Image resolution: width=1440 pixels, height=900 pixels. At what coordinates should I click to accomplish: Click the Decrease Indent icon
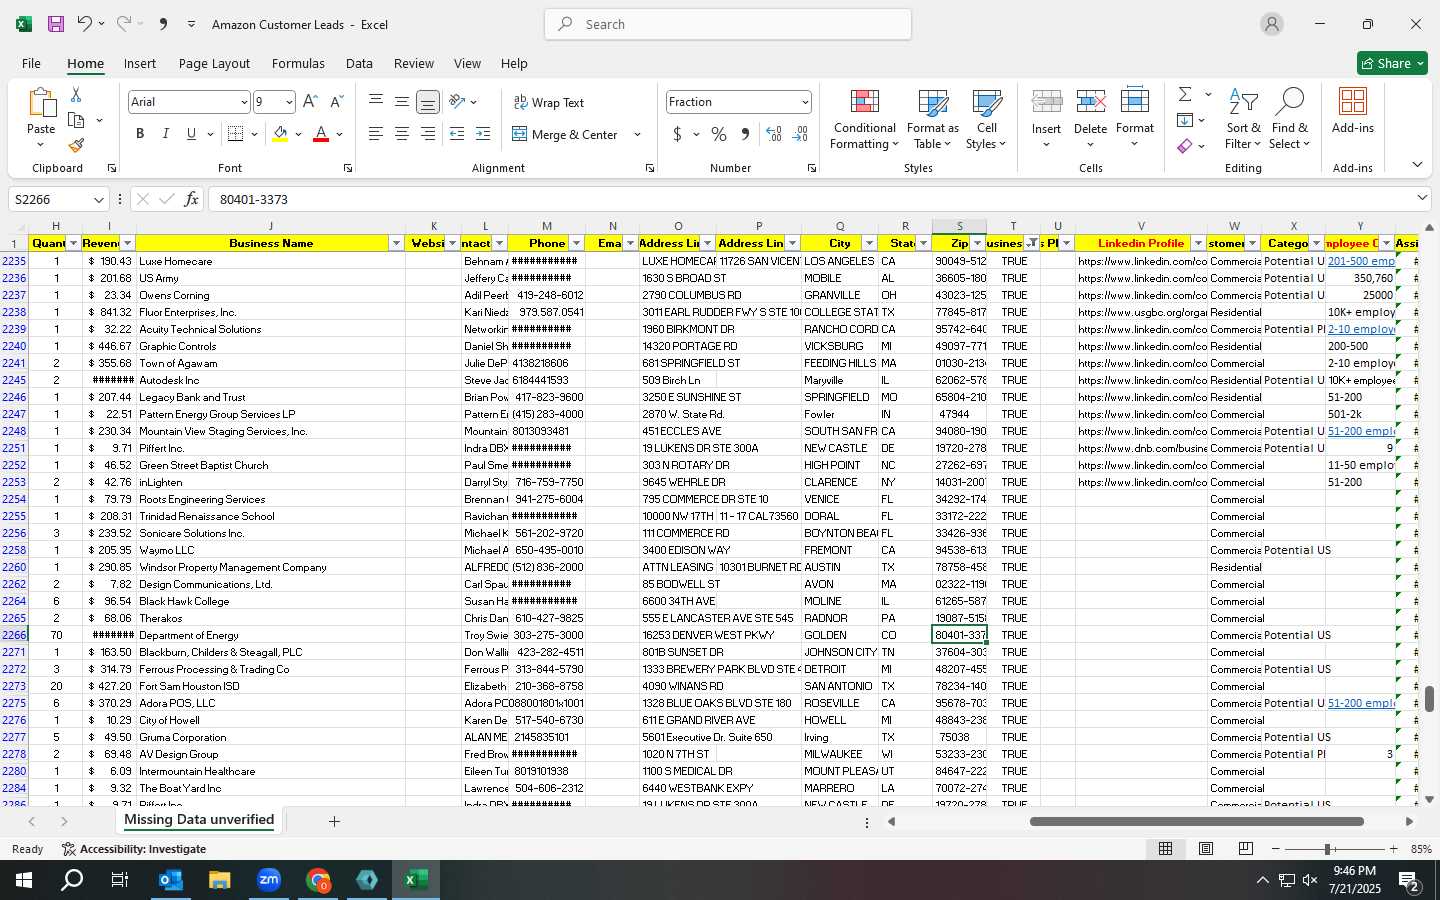457,134
